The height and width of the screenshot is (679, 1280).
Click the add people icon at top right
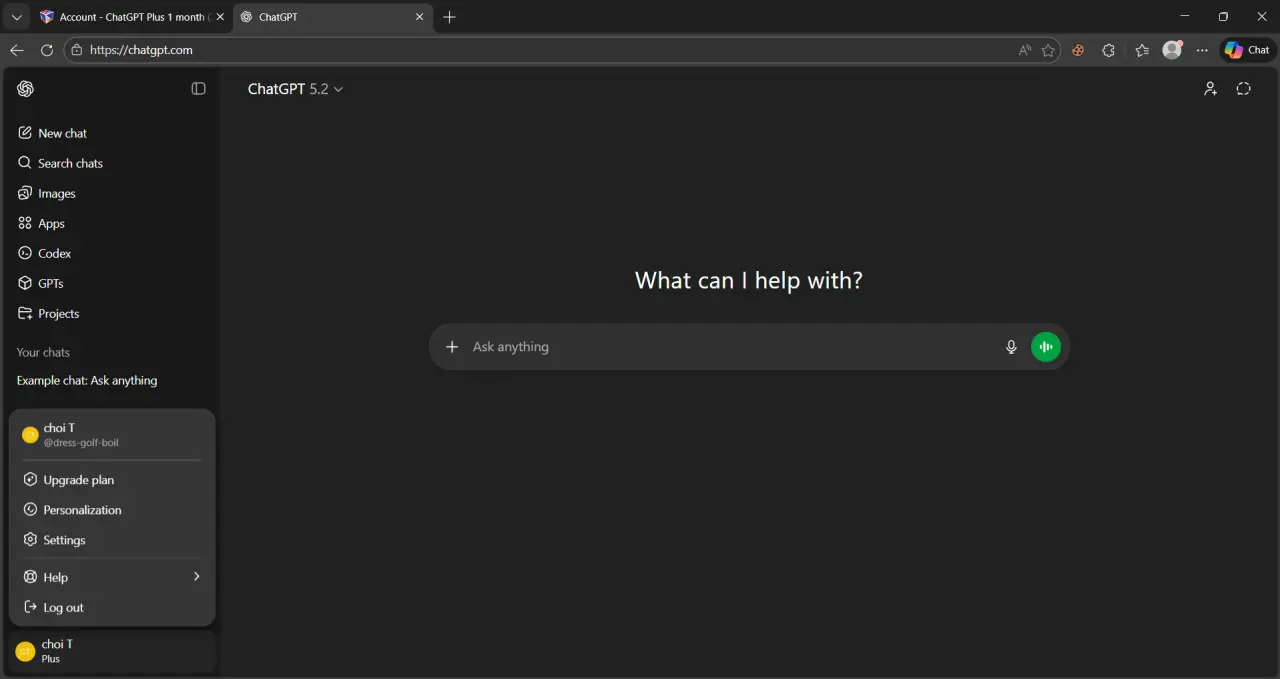click(1210, 89)
